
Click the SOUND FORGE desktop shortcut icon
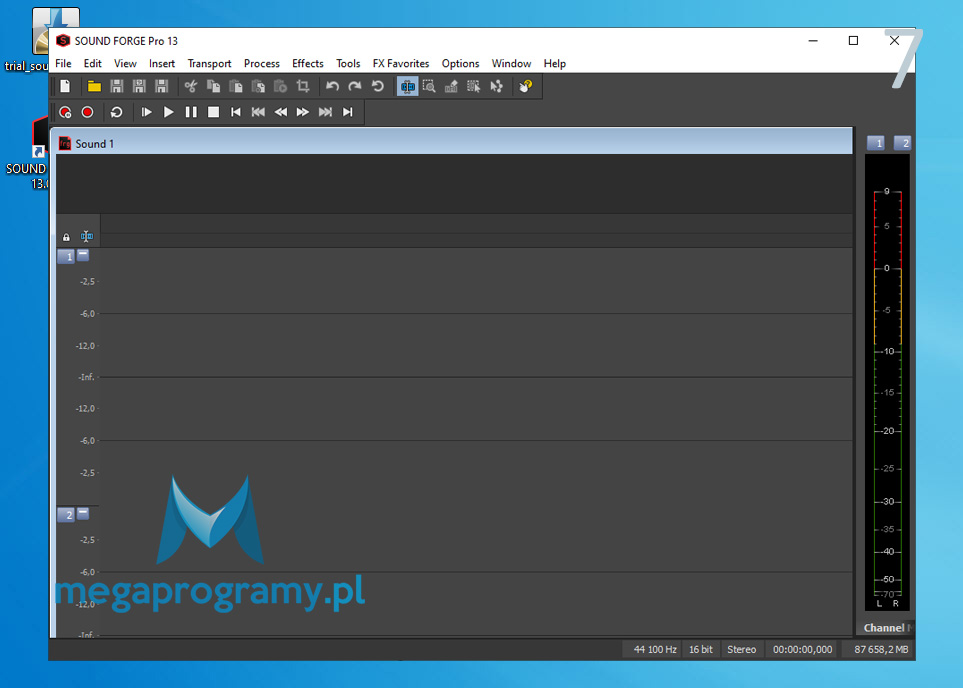click(39, 136)
